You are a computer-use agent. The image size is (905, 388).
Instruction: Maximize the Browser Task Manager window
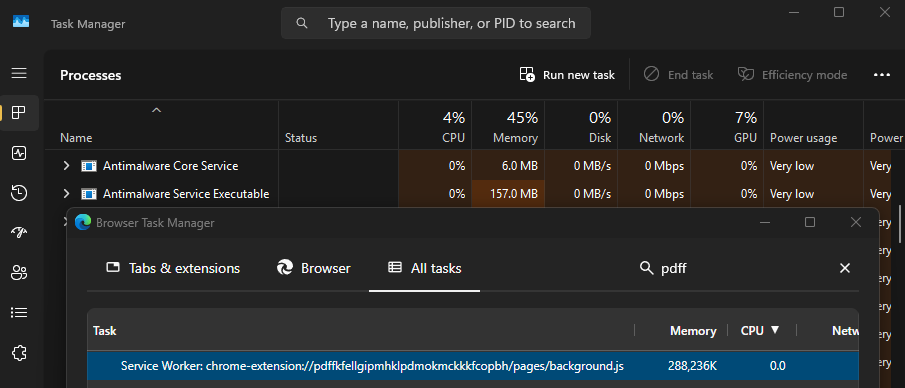point(810,222)
